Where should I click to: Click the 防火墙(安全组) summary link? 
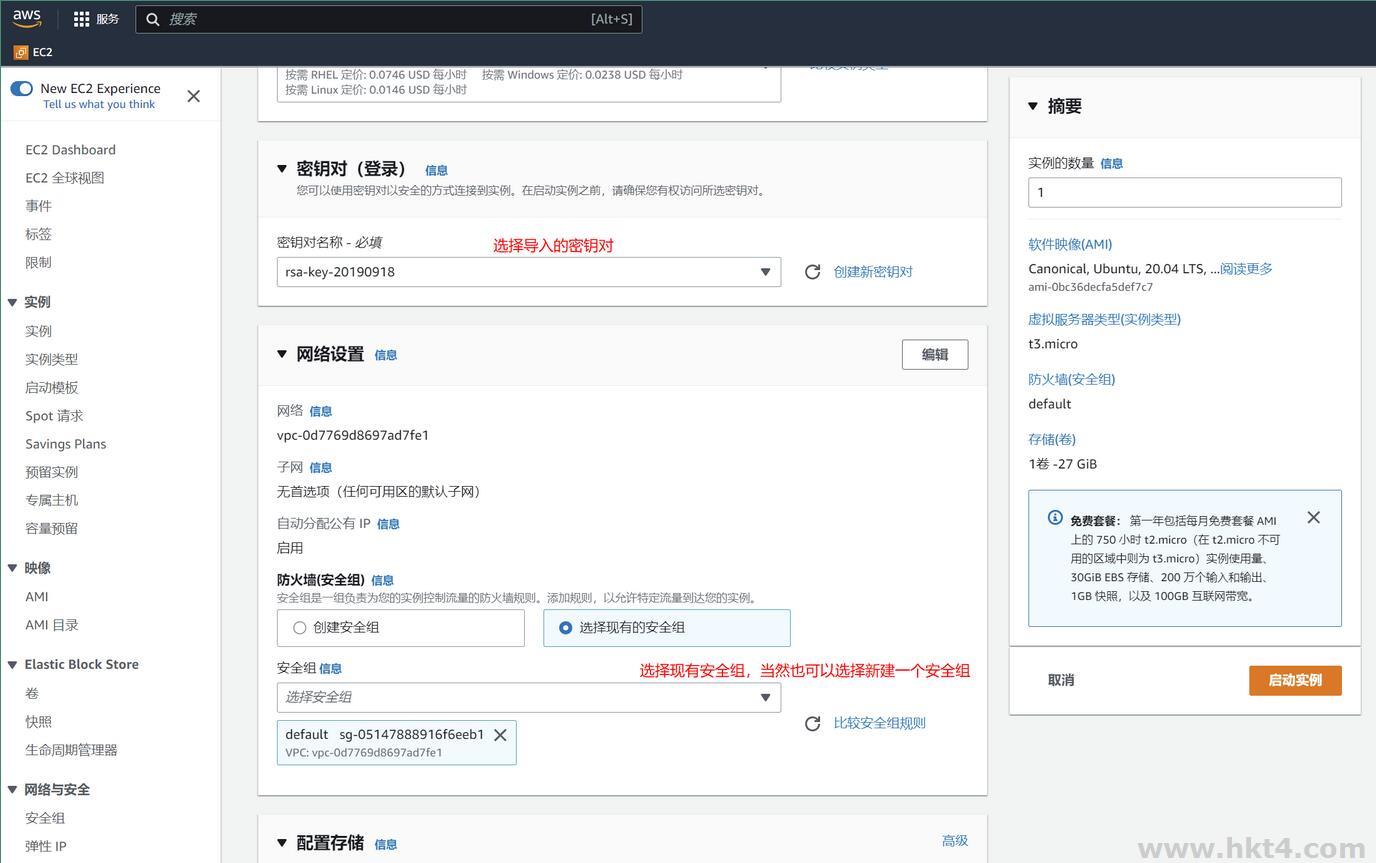click(x=1072, y=379)
